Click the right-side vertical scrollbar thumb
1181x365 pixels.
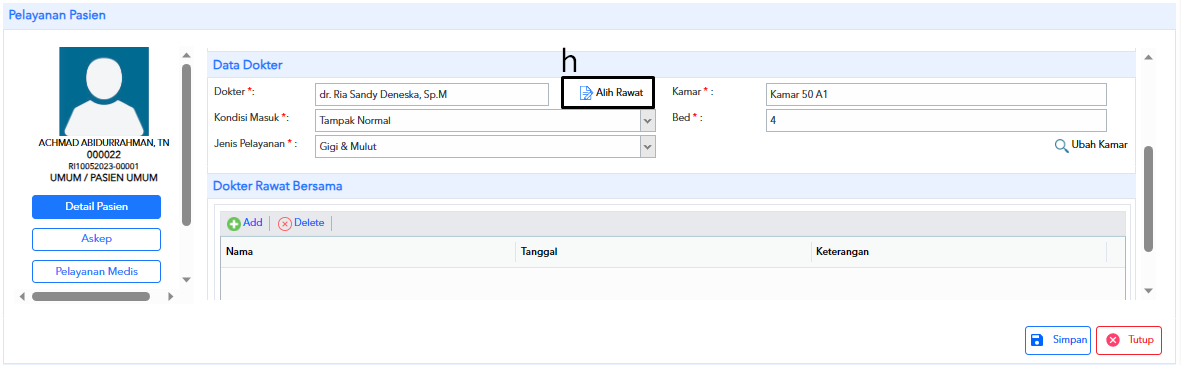pyautogui.click(x=1149, y=199)
